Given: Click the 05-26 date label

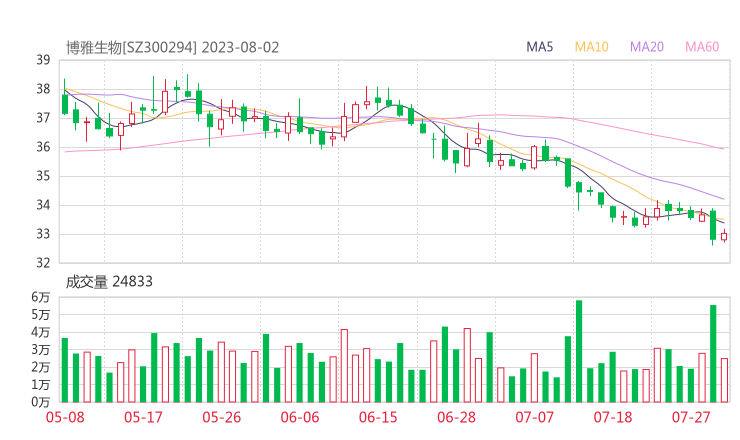Looking at the screenshot, I should click(222, 417).
